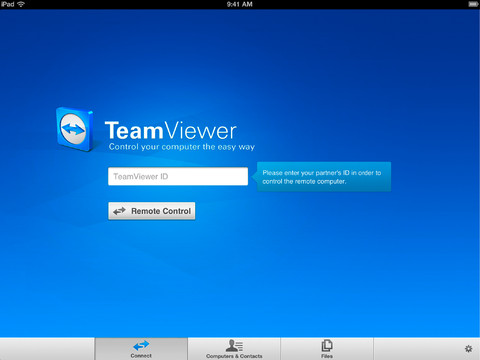480x360 pixels.
Task: Click the 'Control your computer the easy way' tagline
Action: click(x=182, y=147)
